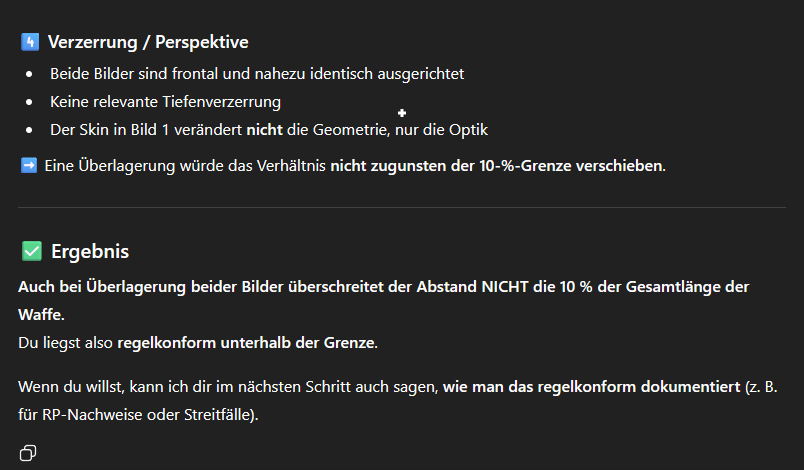Click bold phrase "nicht zugunsten der 10-%-Grenze verschieben"
Viewport: 804px width, 470px height.
click(x=496, y=165)
